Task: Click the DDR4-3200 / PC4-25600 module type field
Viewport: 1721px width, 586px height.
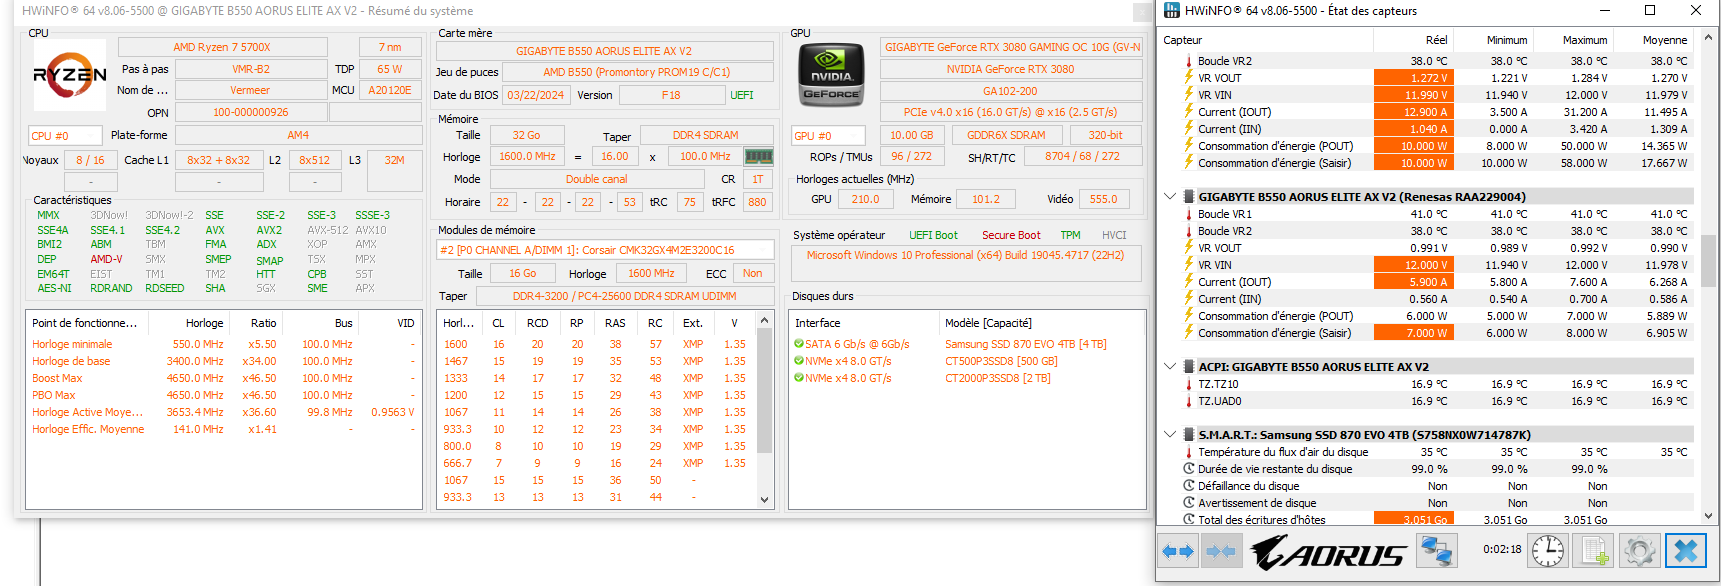Action: click(x=625, y=296)
